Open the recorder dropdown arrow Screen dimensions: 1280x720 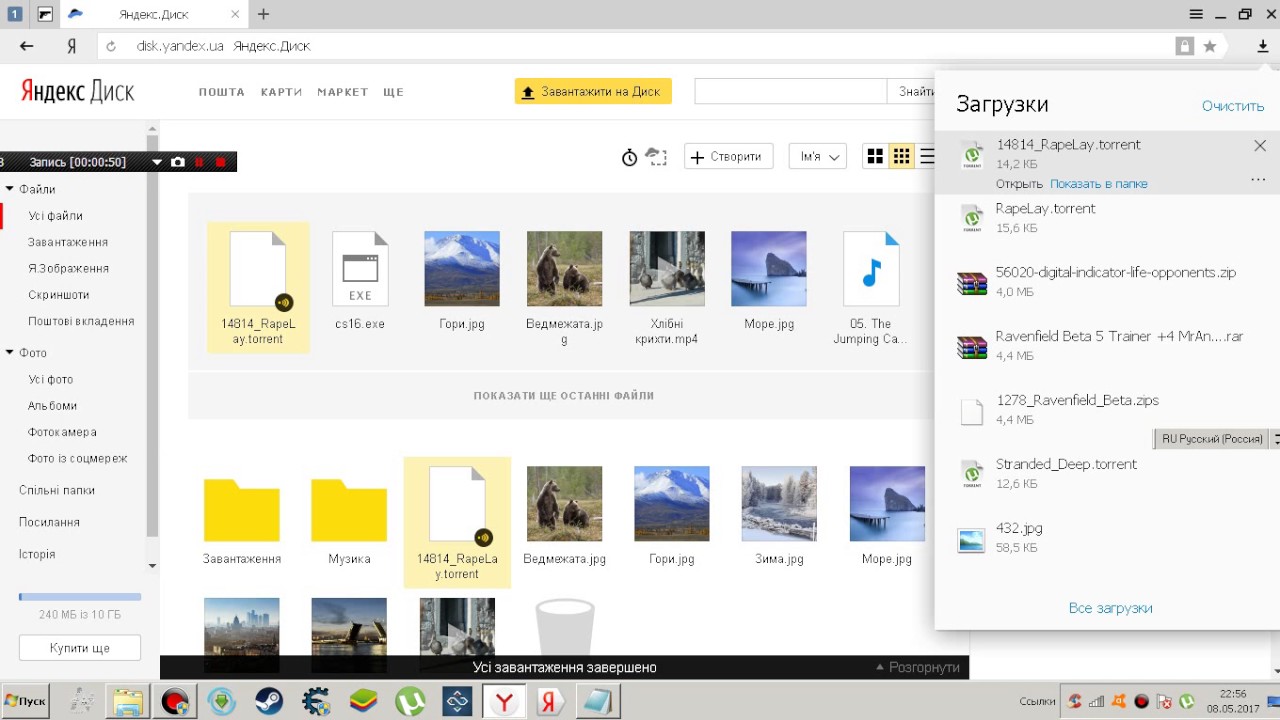(x=157, y=162)
